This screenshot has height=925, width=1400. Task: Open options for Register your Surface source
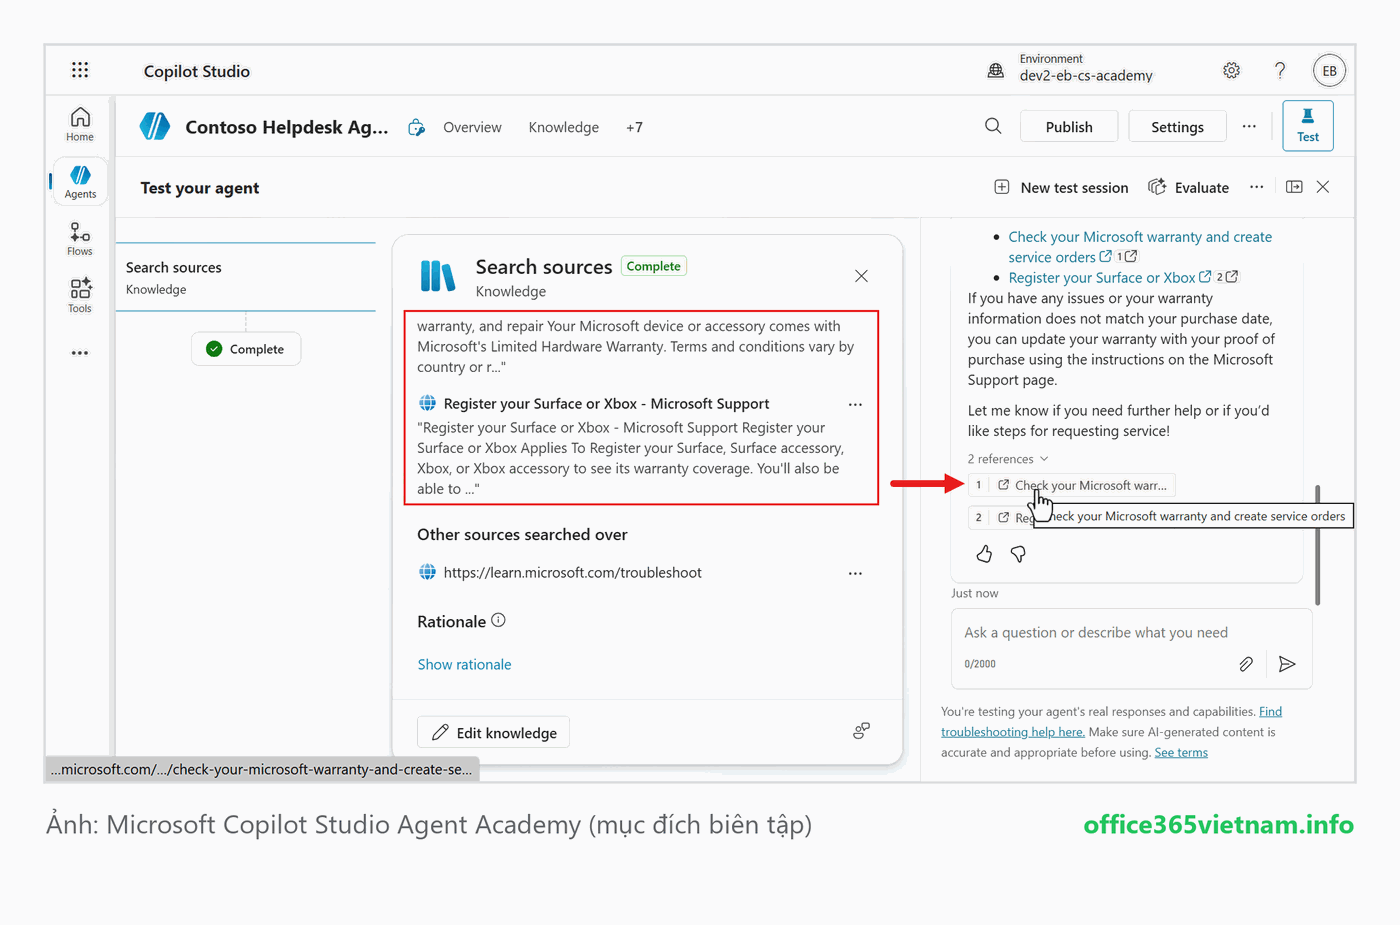855,404
